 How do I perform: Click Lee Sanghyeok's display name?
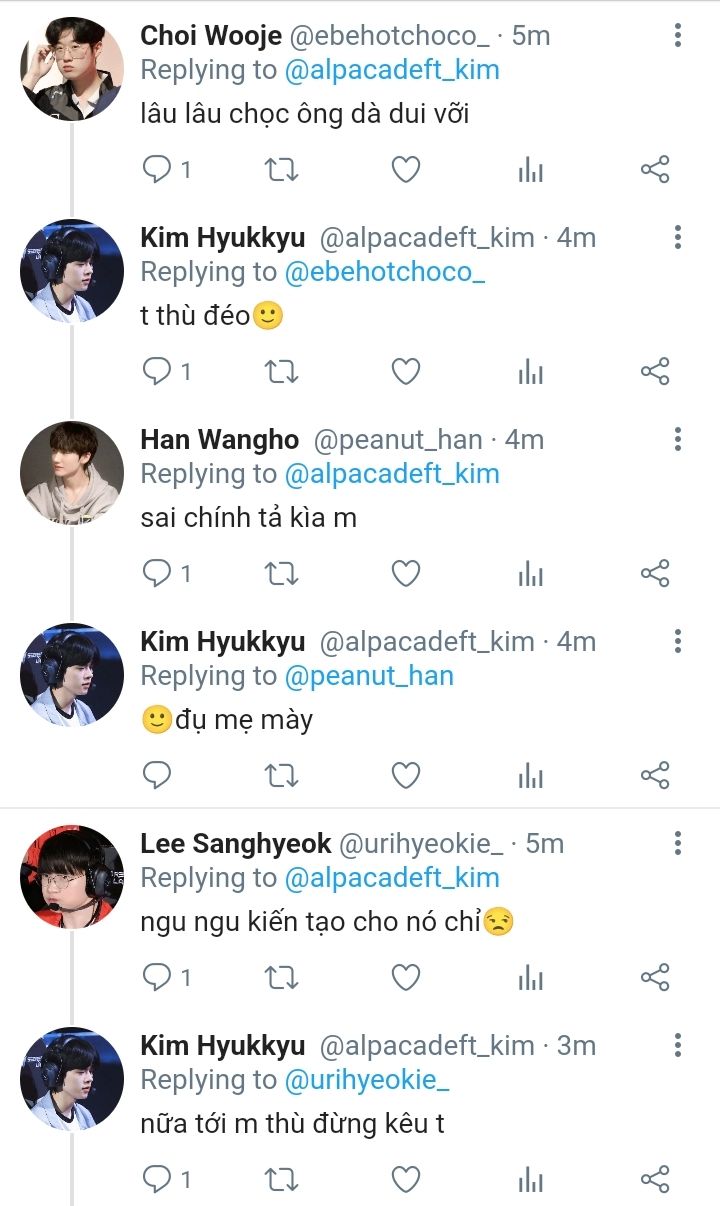tap(235, 844)
